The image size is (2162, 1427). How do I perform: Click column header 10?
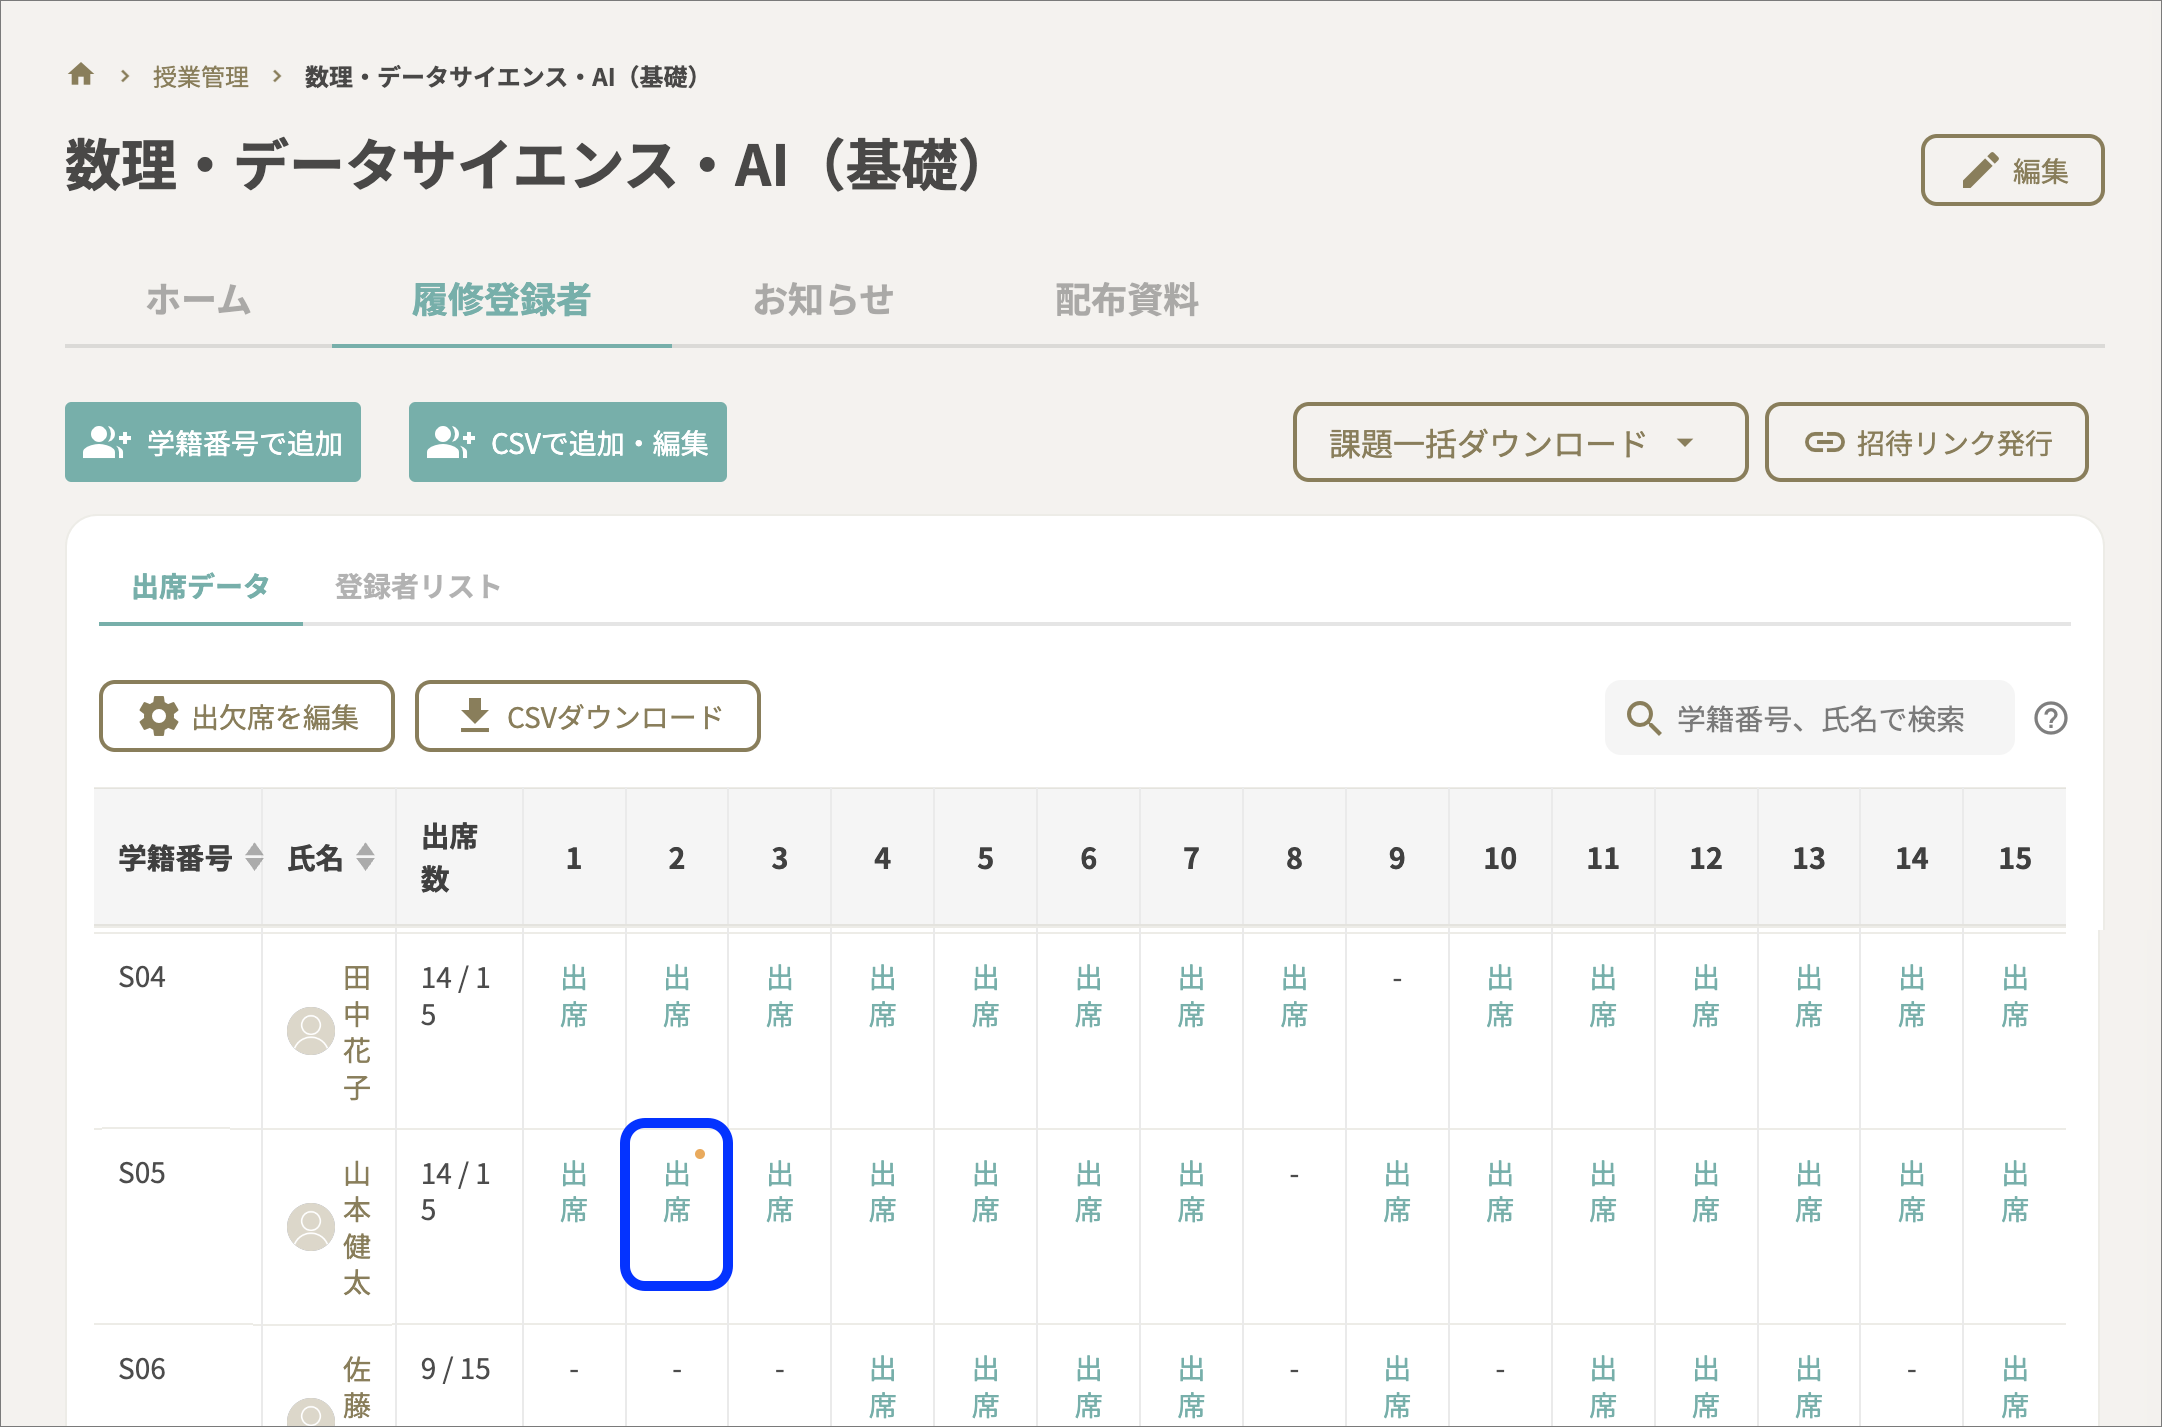point(1500,858)
